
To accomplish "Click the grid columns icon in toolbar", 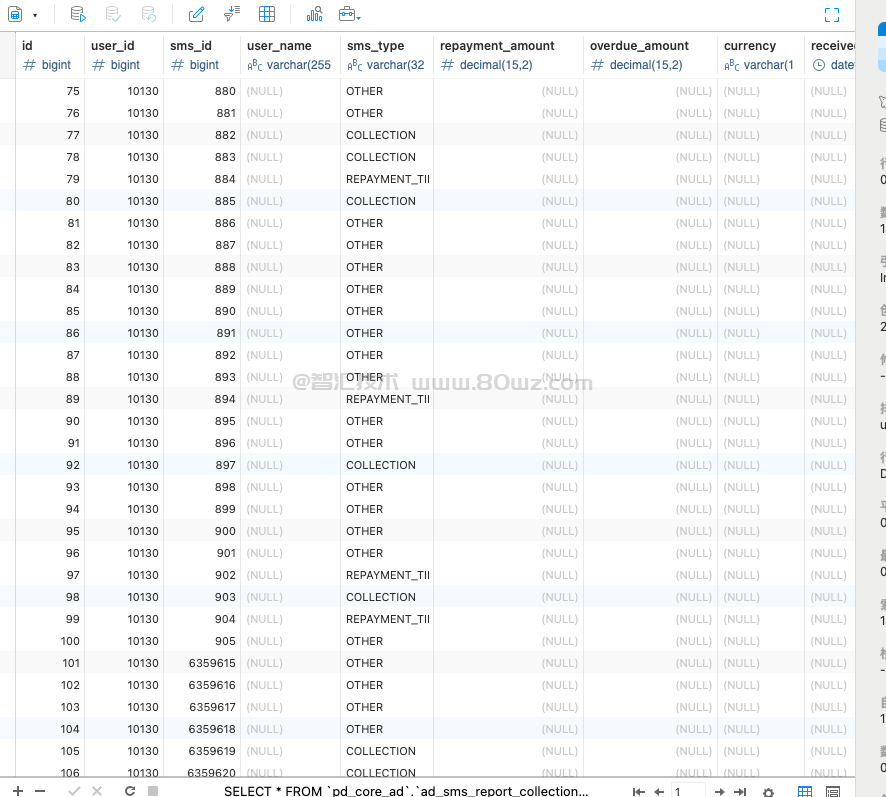I will pyautogui.click(x=267, y=15).
